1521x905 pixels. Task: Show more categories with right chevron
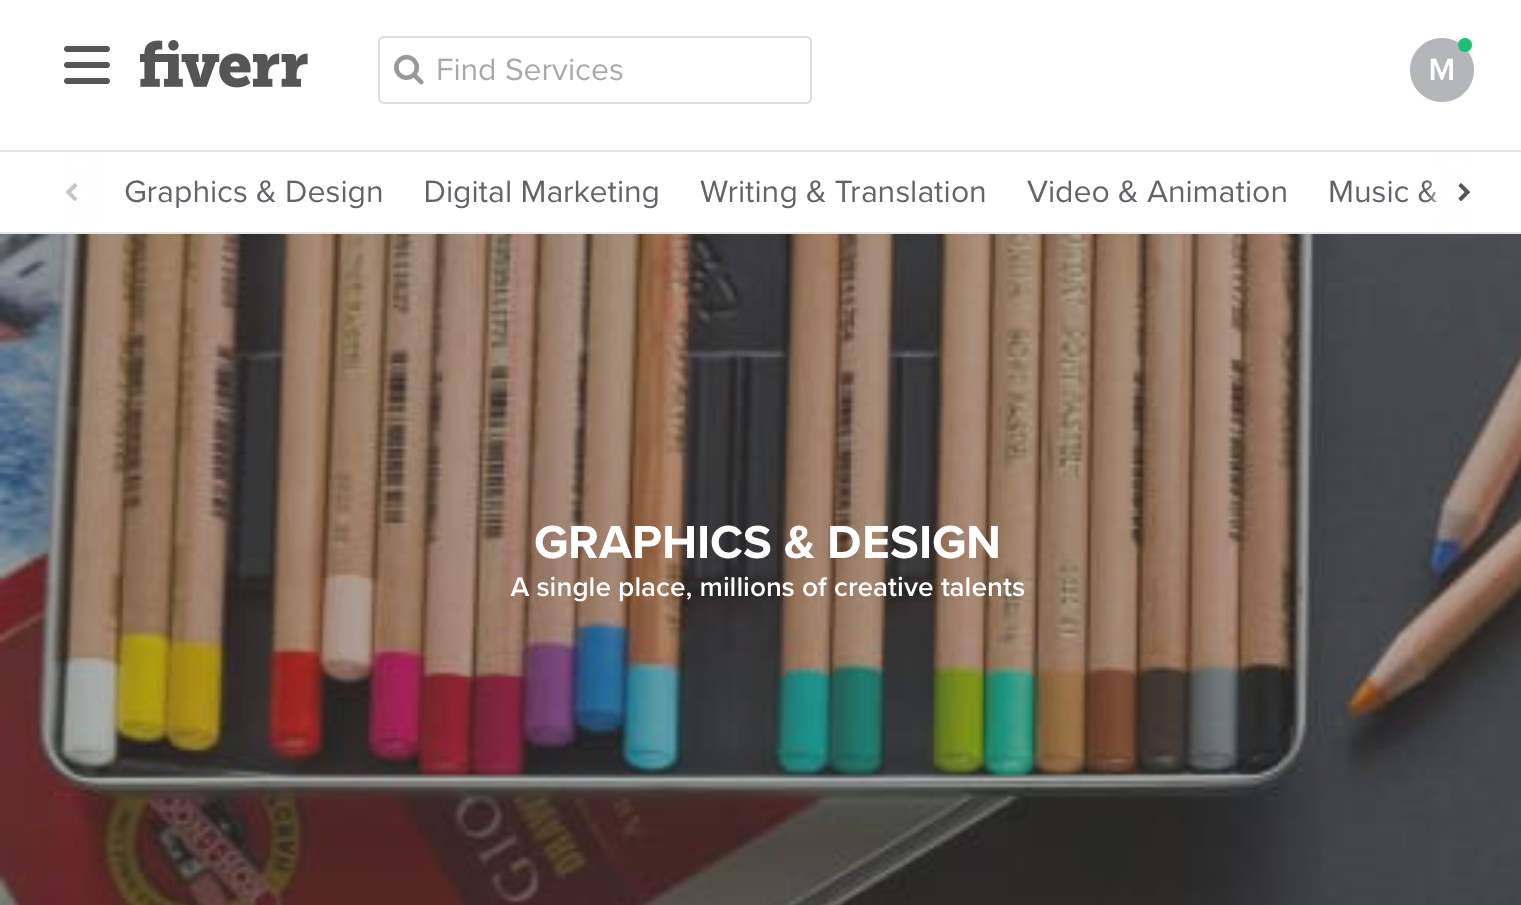[x=1464, y=192]
